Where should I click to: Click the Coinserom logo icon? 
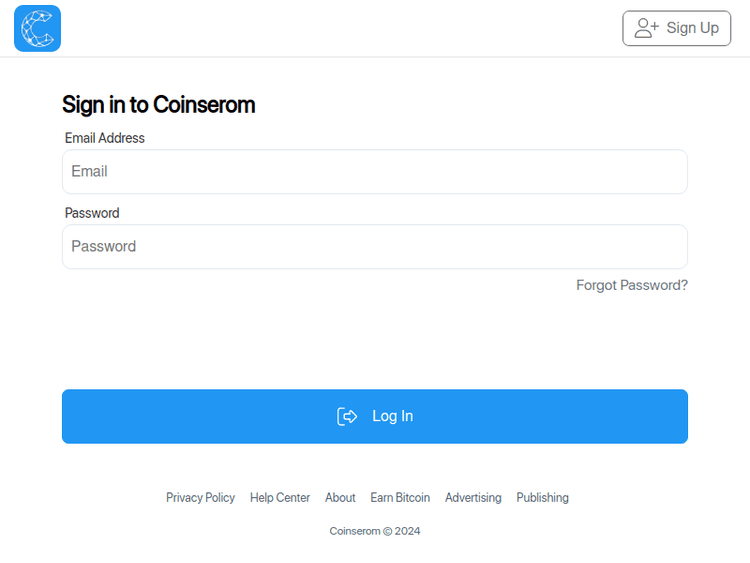pyautogui.click(x=37, y=28)
